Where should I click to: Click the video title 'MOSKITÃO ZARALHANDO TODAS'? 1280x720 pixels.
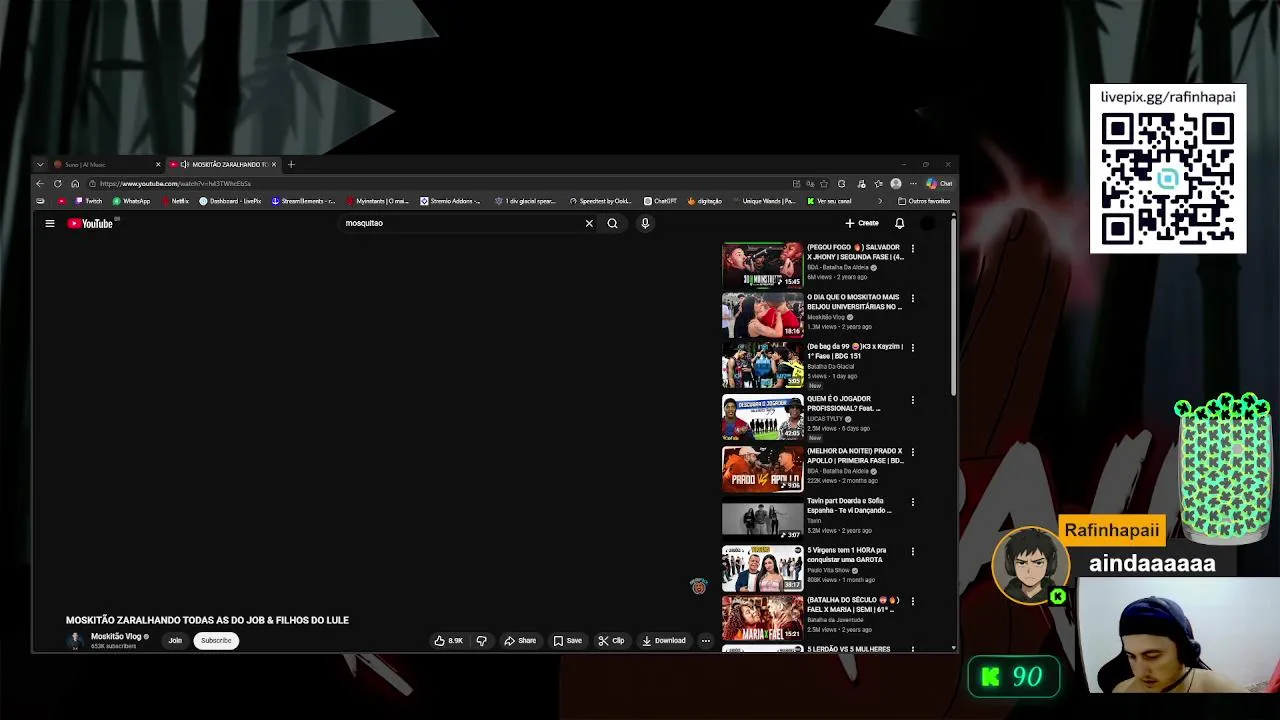tap(207, 621)
